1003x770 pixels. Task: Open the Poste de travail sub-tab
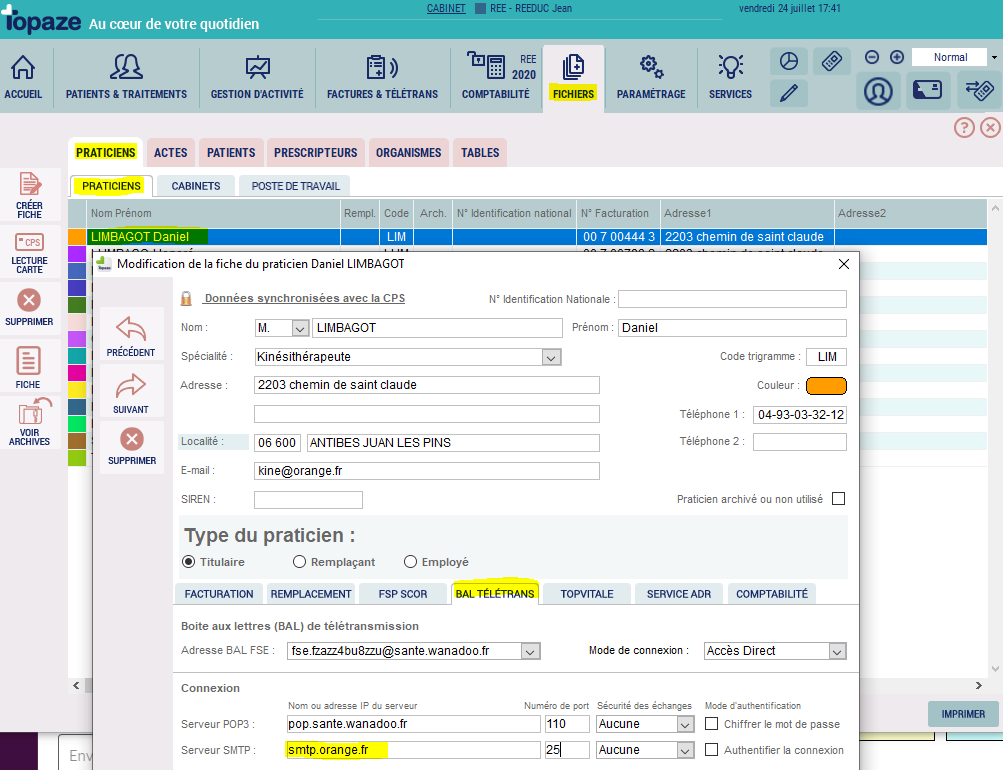(x=296, y=186)
